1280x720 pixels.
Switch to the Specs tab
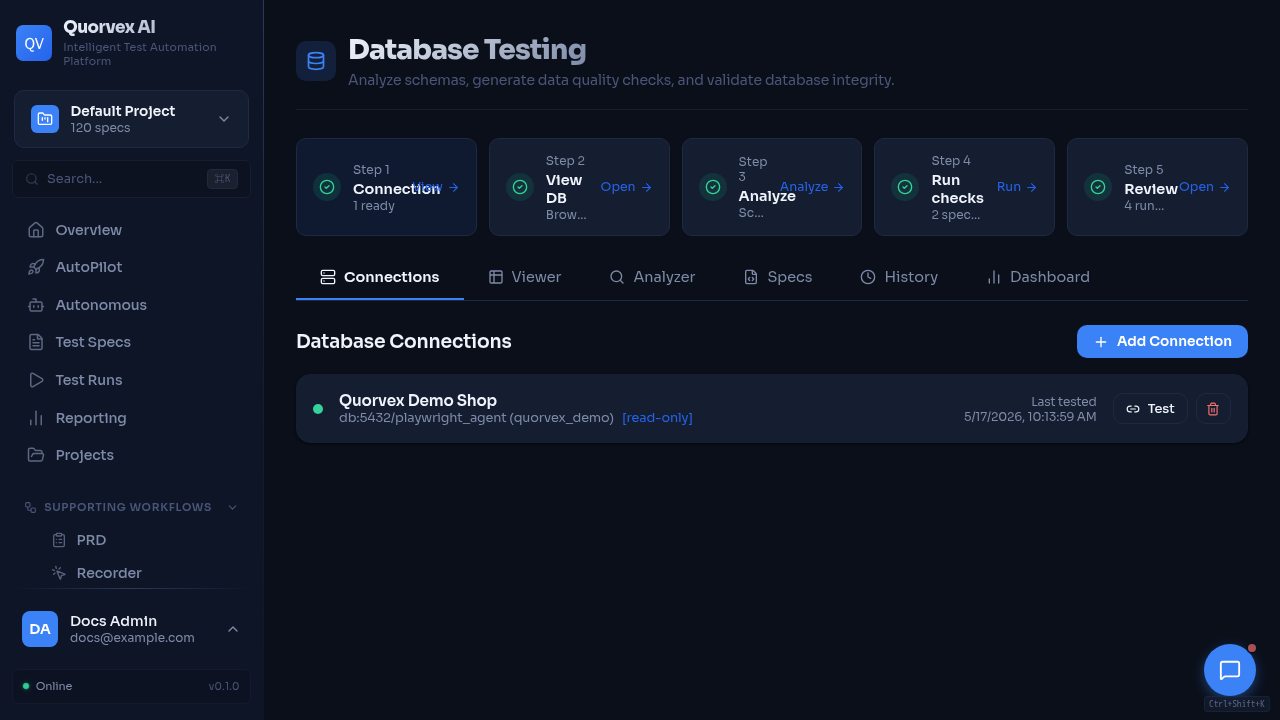(x=778, y=277)
